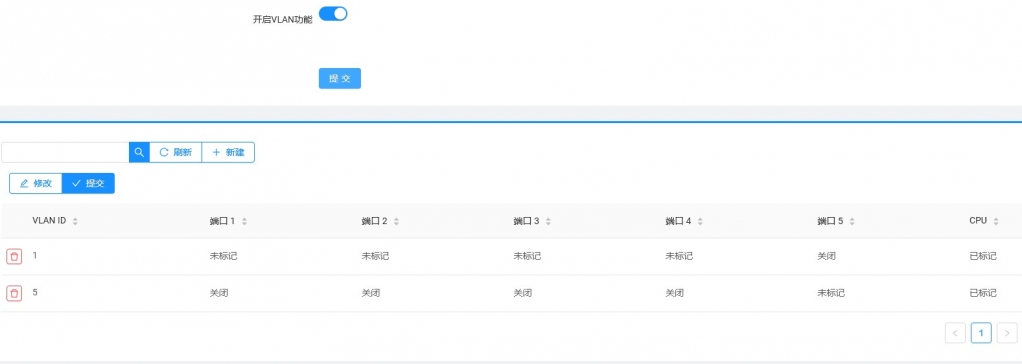Sort by the VLAN ID column arrows
The height and width of the screenshot is (364, 1022).
(x=75, y=221)
